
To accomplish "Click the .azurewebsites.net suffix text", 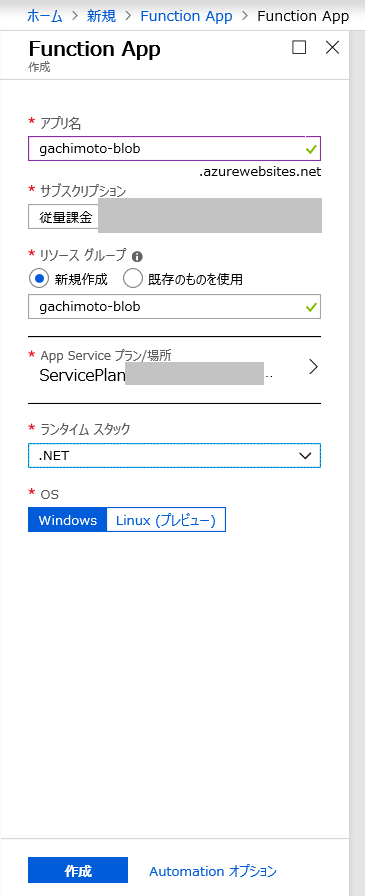I will tap(260, 172).
